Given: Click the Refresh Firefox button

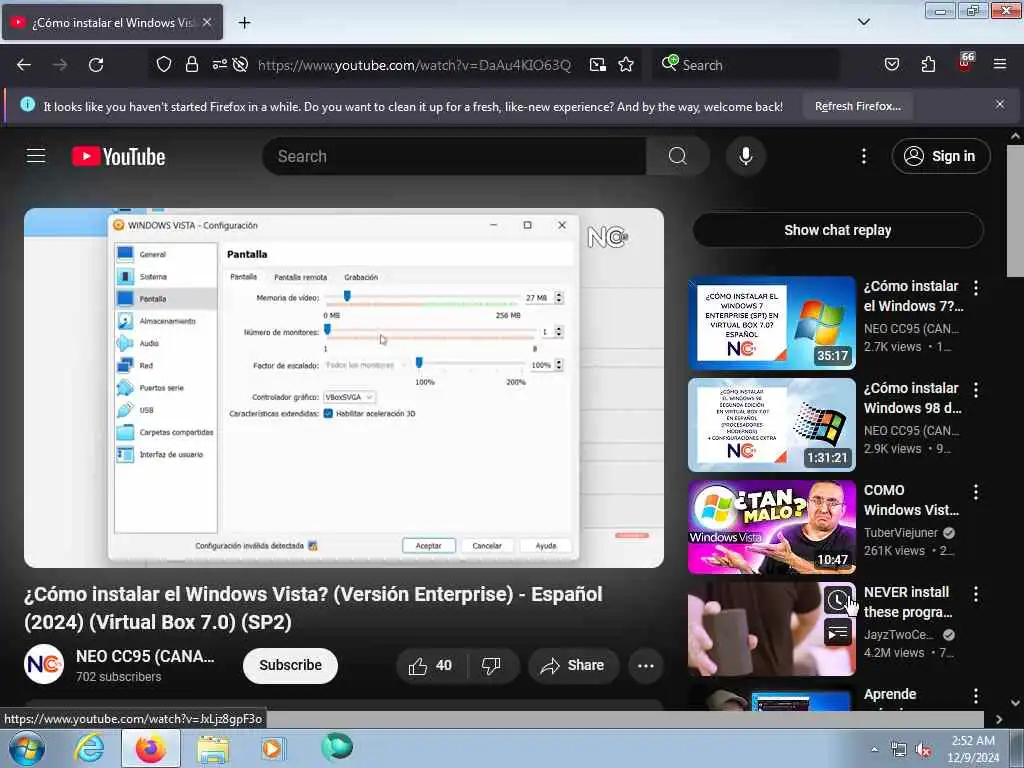Looking at the screenshot, I should point(857,106).
